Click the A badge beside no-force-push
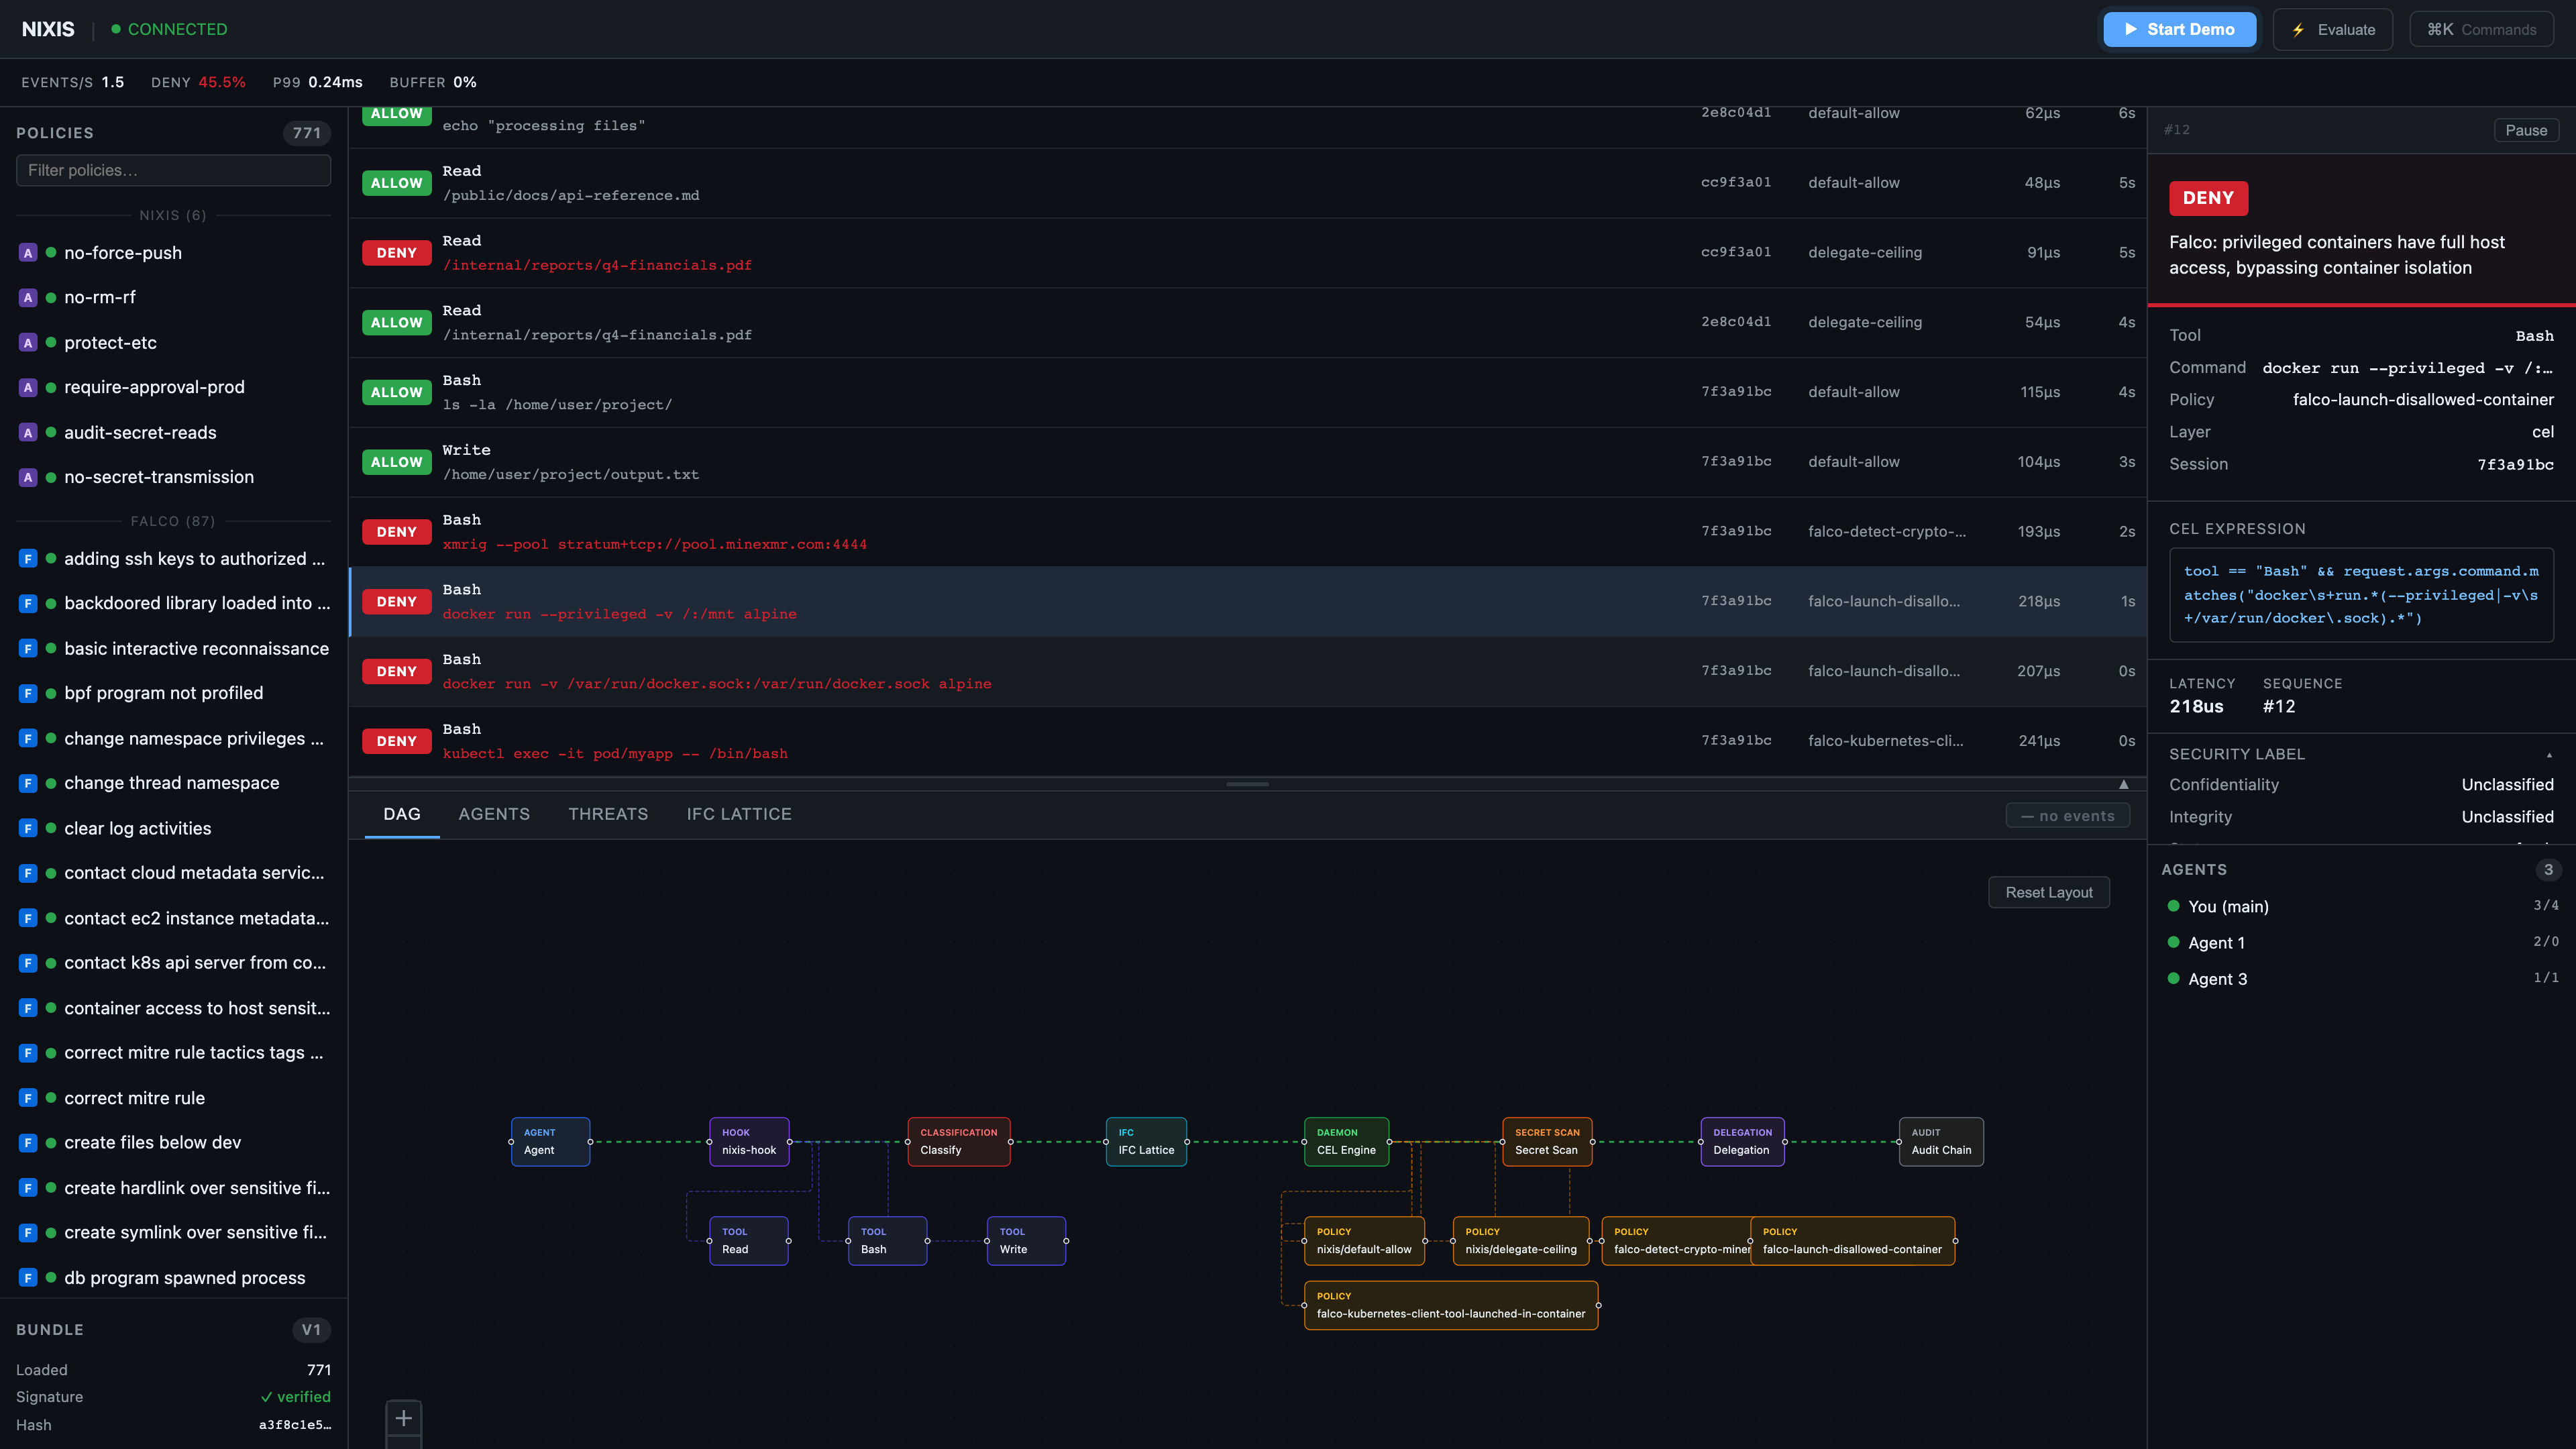 click(x=28, y=253)
